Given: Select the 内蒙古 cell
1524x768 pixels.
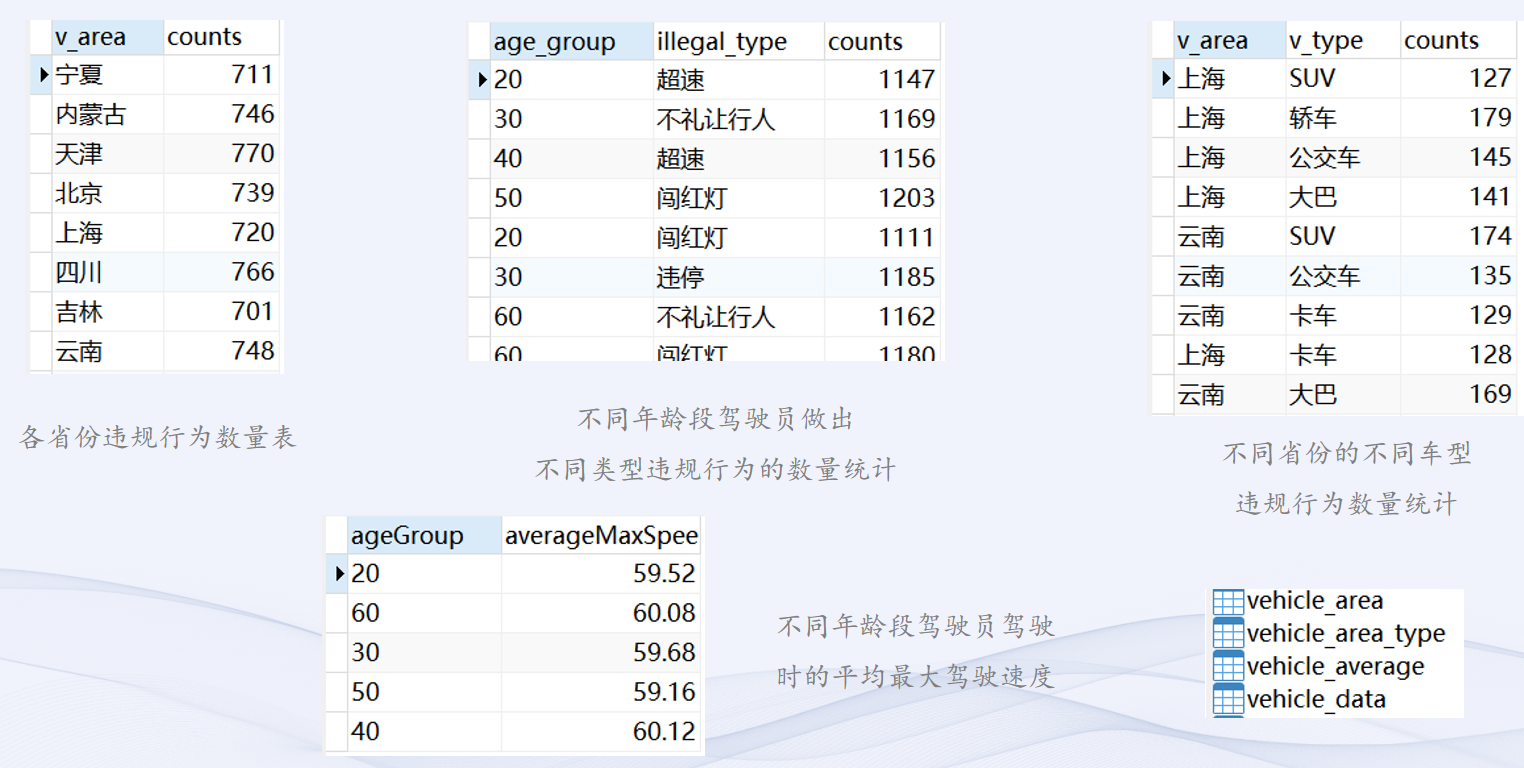Looking at the screenshot, I should tap(107, 114).
